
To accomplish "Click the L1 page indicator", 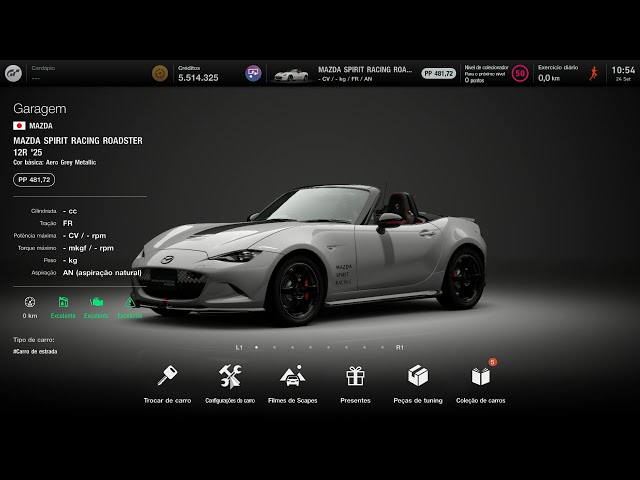I will point(239,347).
